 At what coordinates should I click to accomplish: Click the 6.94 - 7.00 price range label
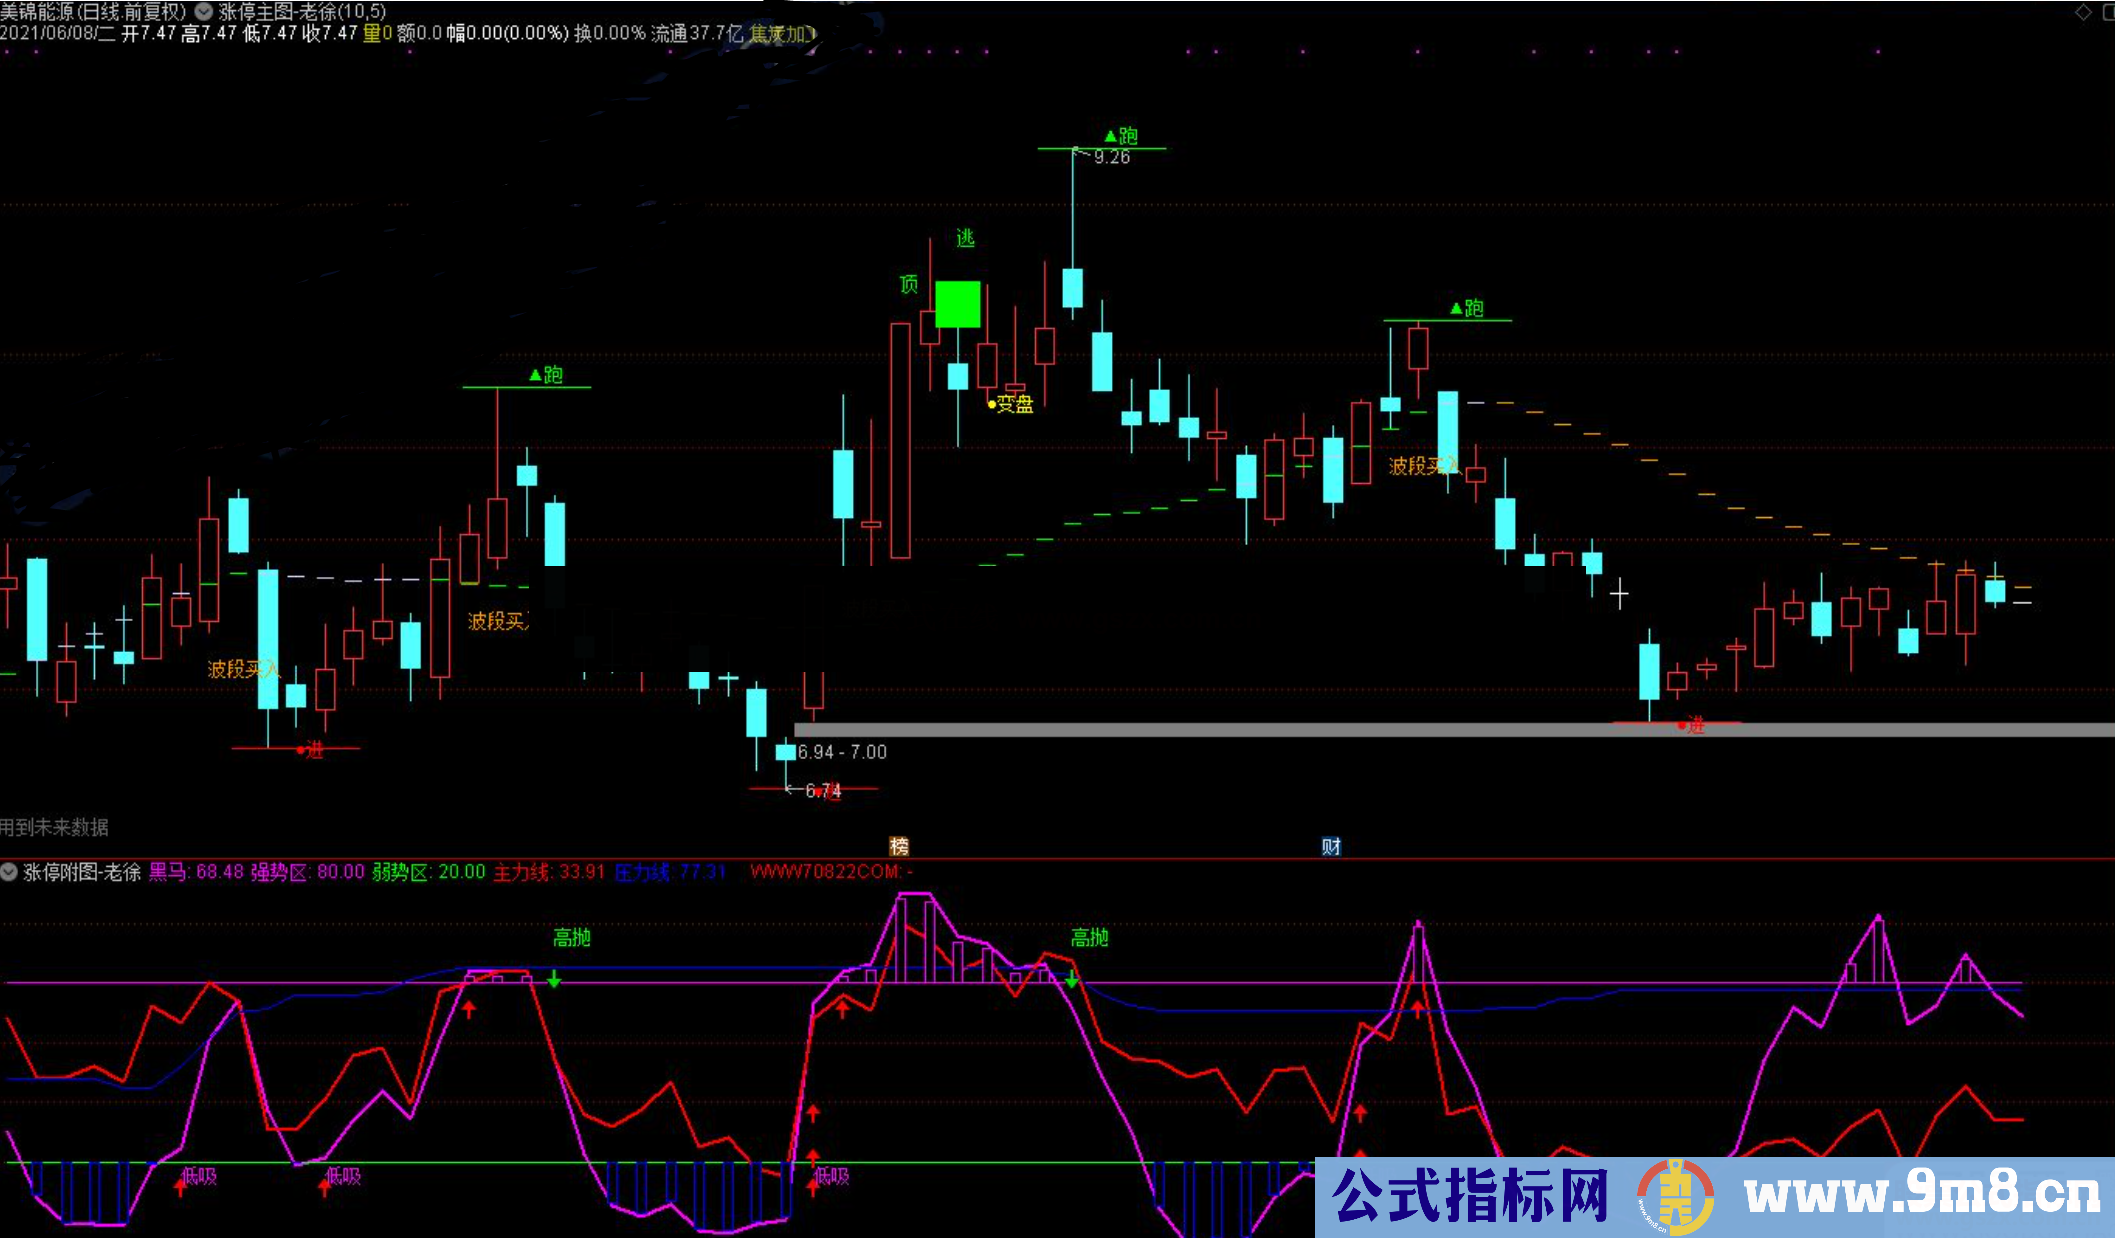pos(842,752)
